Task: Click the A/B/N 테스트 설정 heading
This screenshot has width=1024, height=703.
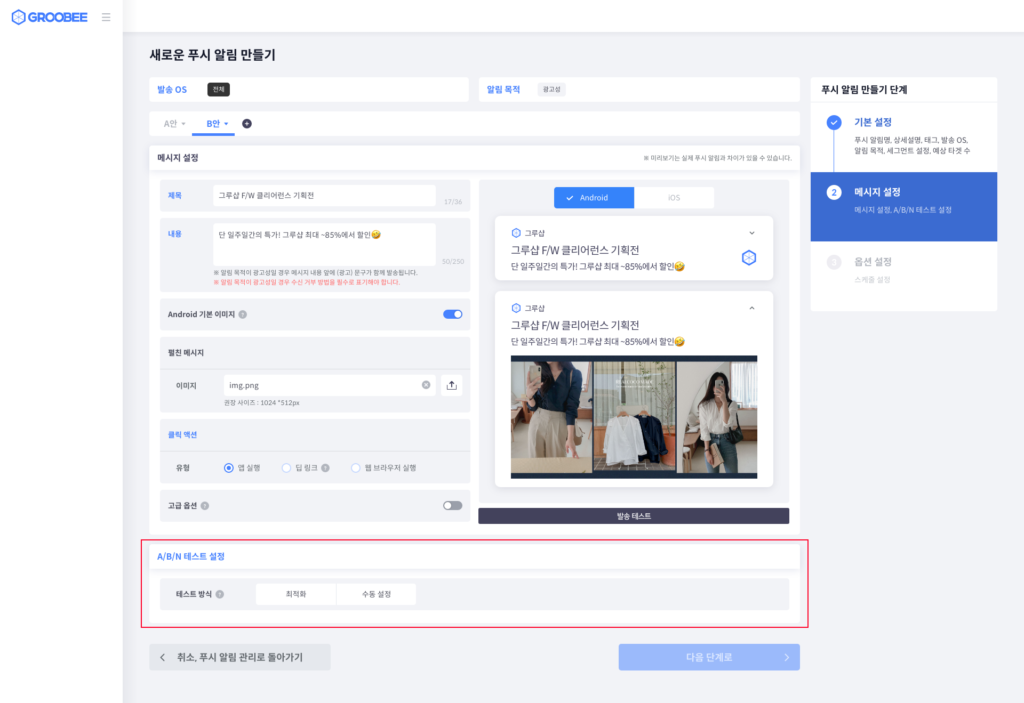Action: (x=191, y=557)
